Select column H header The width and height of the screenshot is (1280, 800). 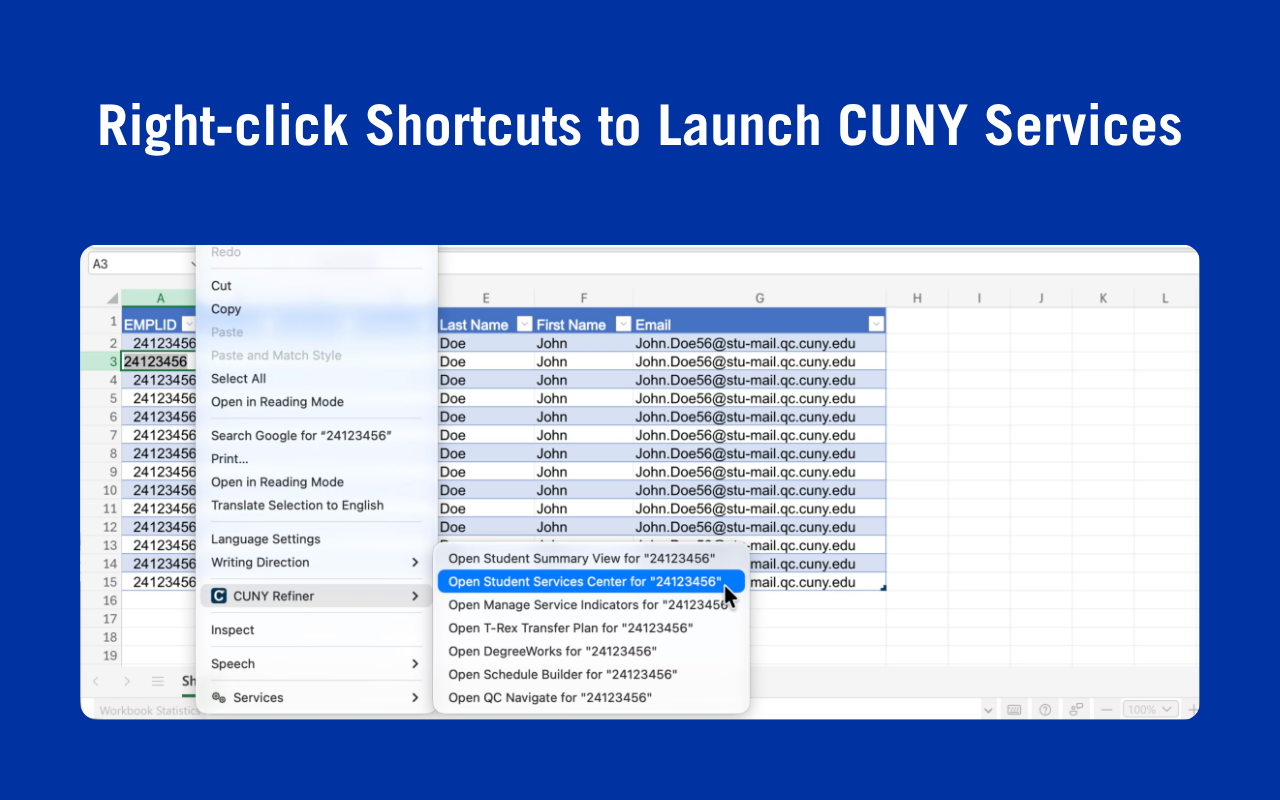pyautogui.click(x=917, y=298)
